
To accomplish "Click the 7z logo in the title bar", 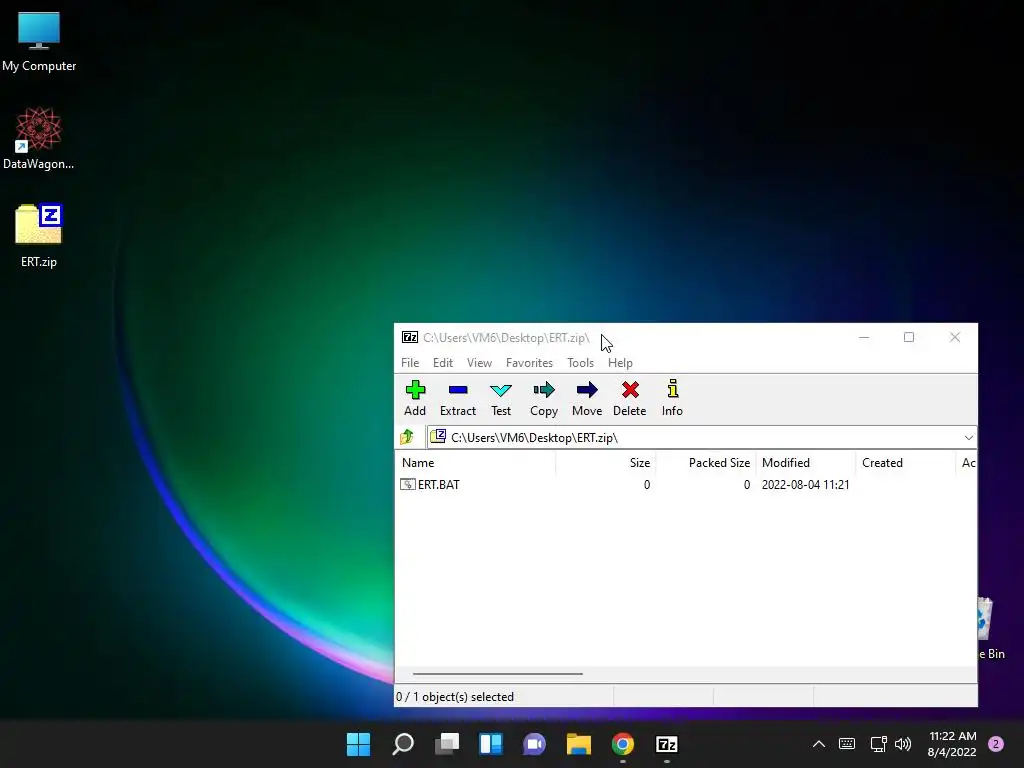I will [409, 338].
